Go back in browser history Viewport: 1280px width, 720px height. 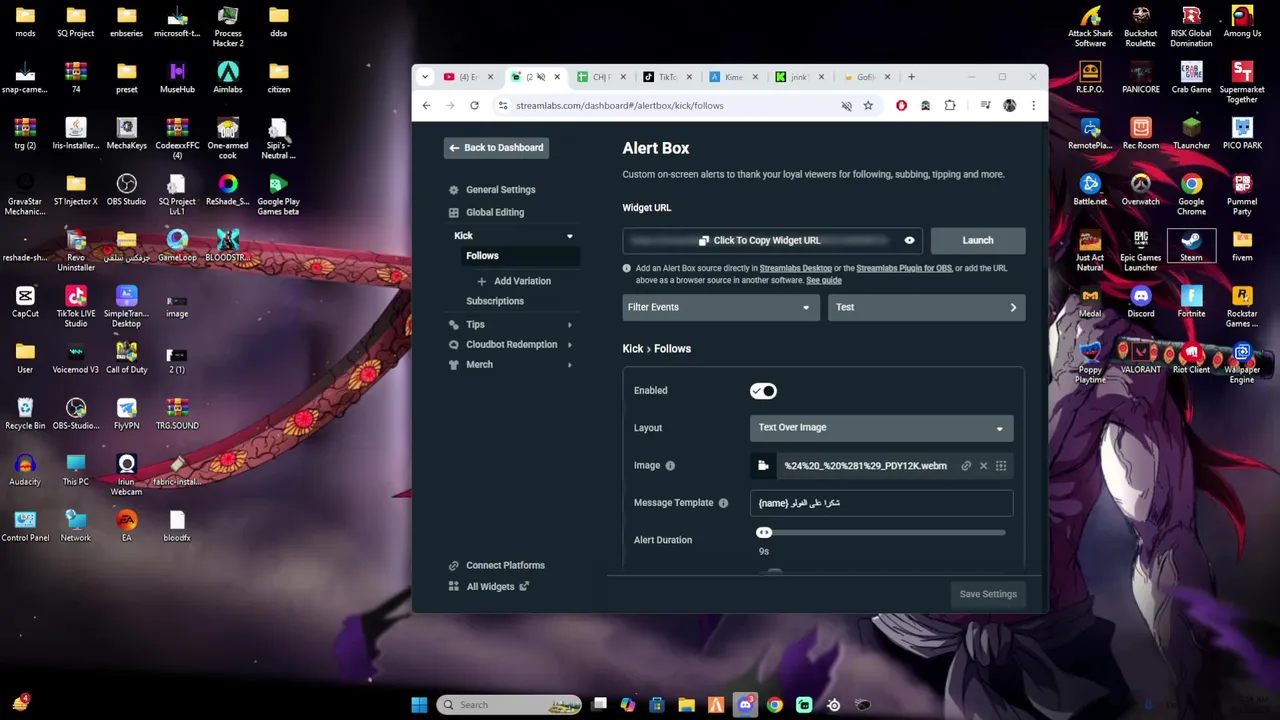tap(427, 105)
